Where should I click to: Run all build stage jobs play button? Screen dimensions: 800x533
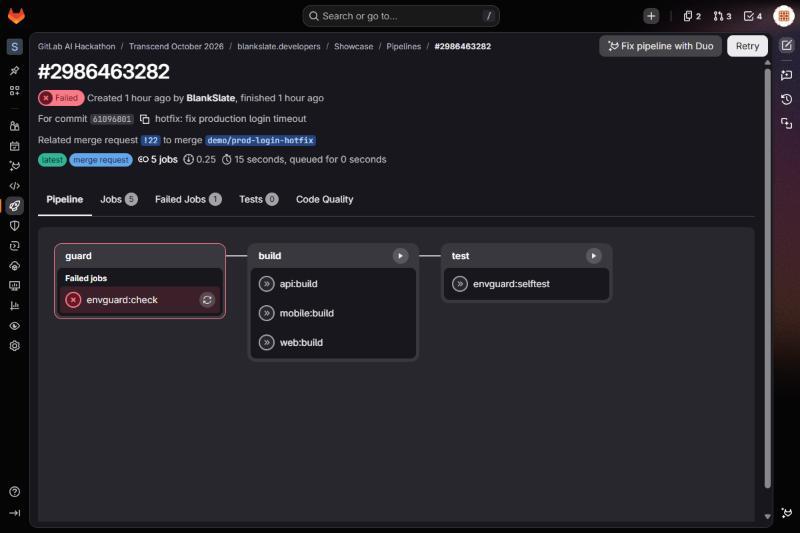coord(401,256)
